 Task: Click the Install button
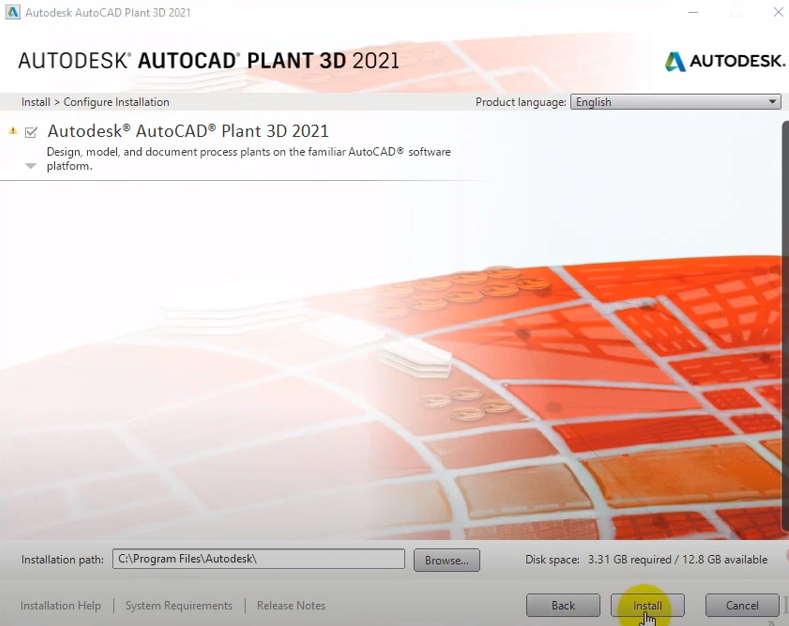tap(647, 605)
